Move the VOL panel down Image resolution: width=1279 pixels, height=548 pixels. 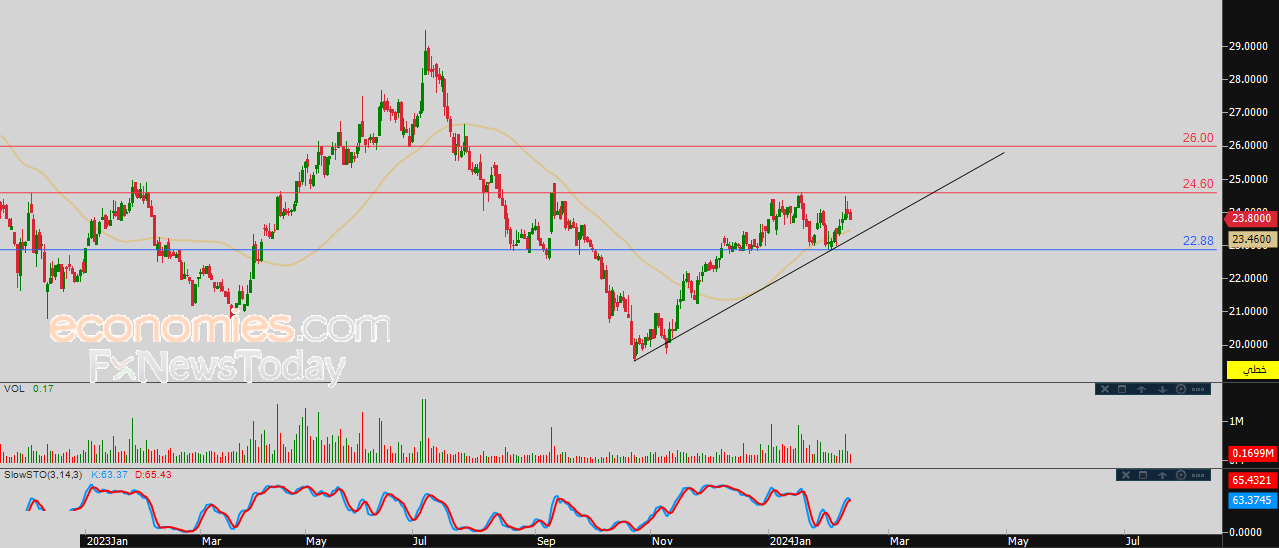point(1162,389)
